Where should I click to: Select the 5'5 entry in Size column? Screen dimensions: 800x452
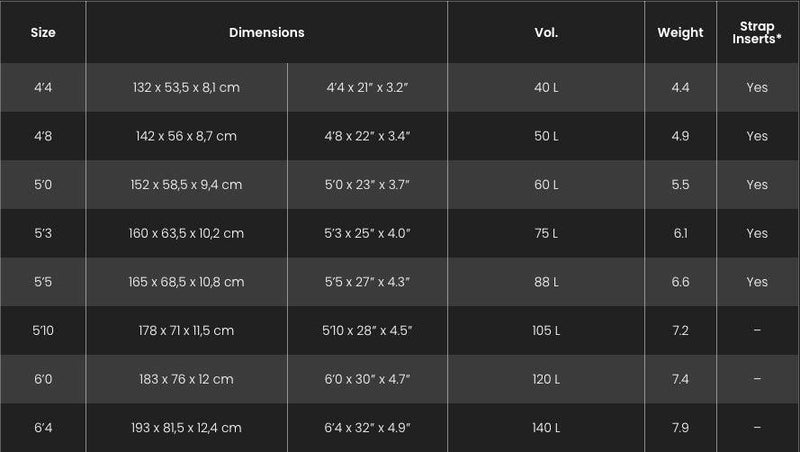43,282
